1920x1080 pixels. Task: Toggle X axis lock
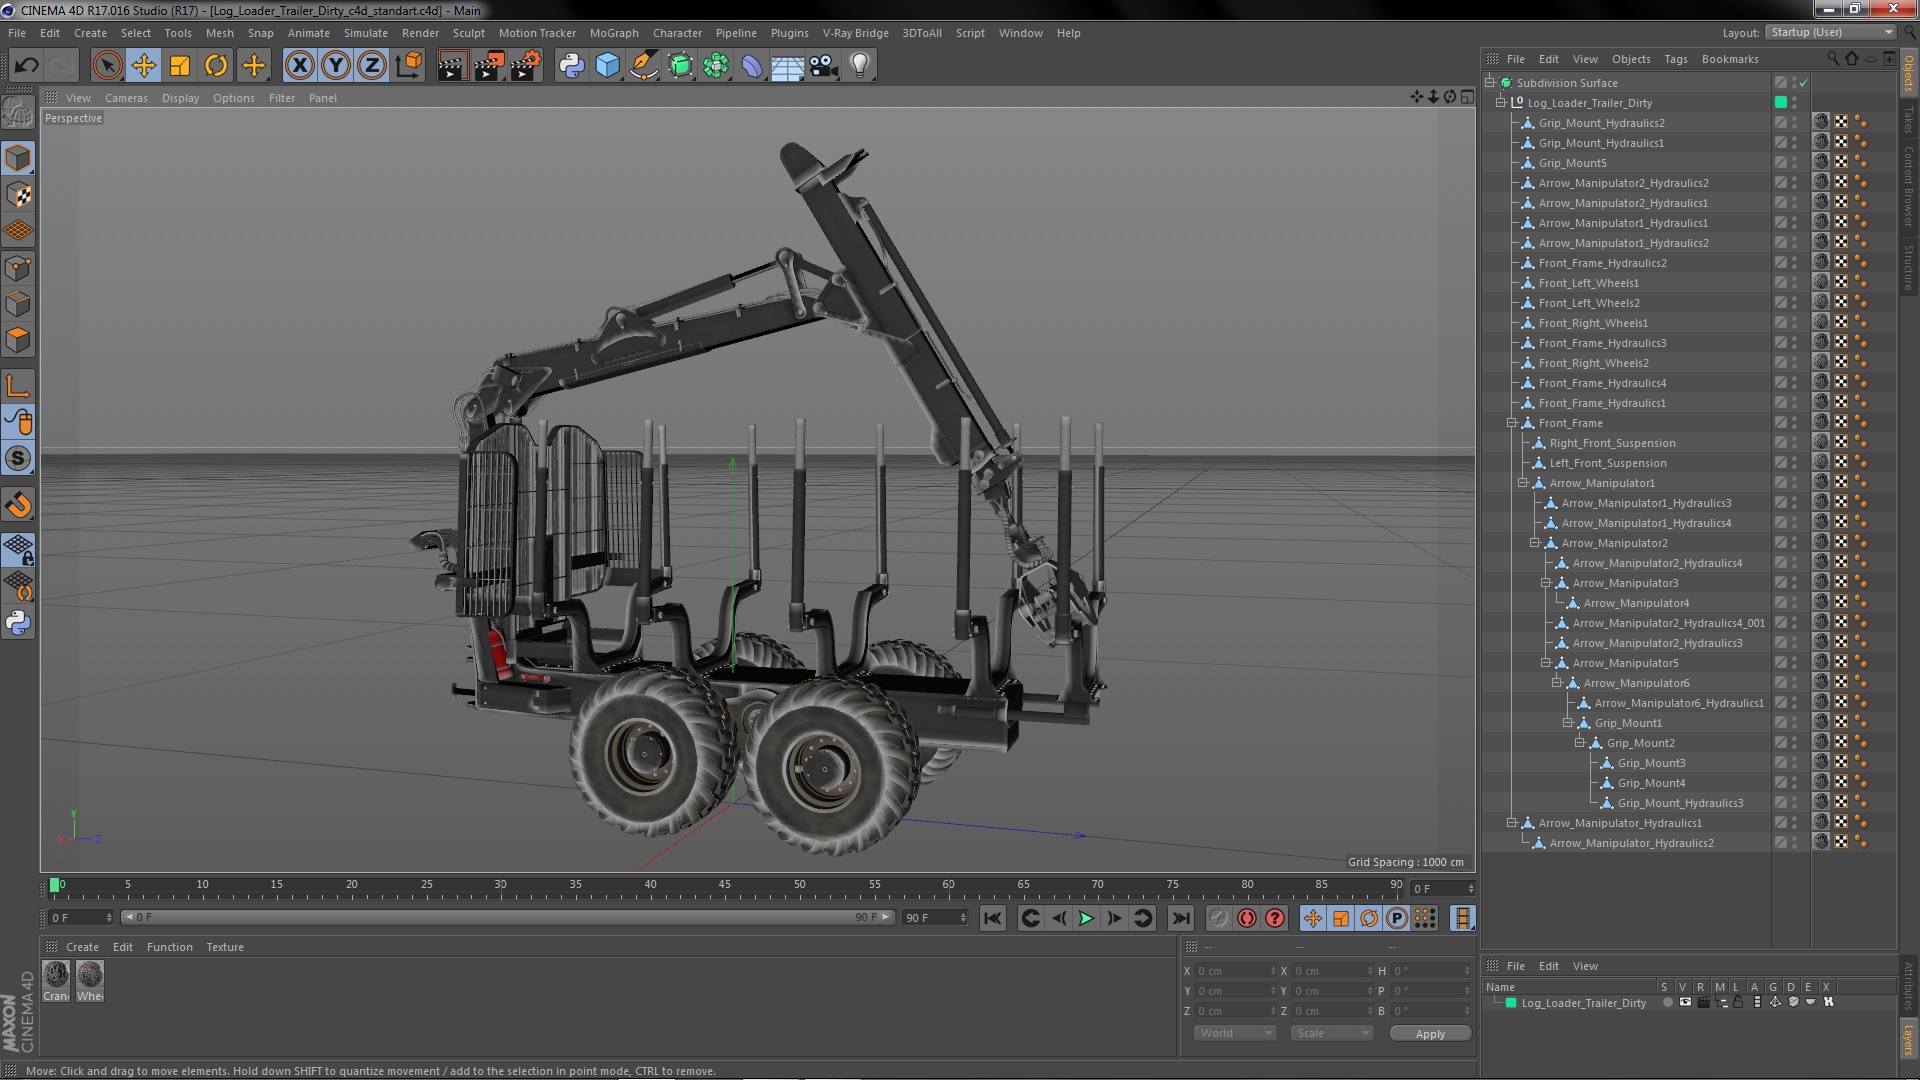[299, 66]
